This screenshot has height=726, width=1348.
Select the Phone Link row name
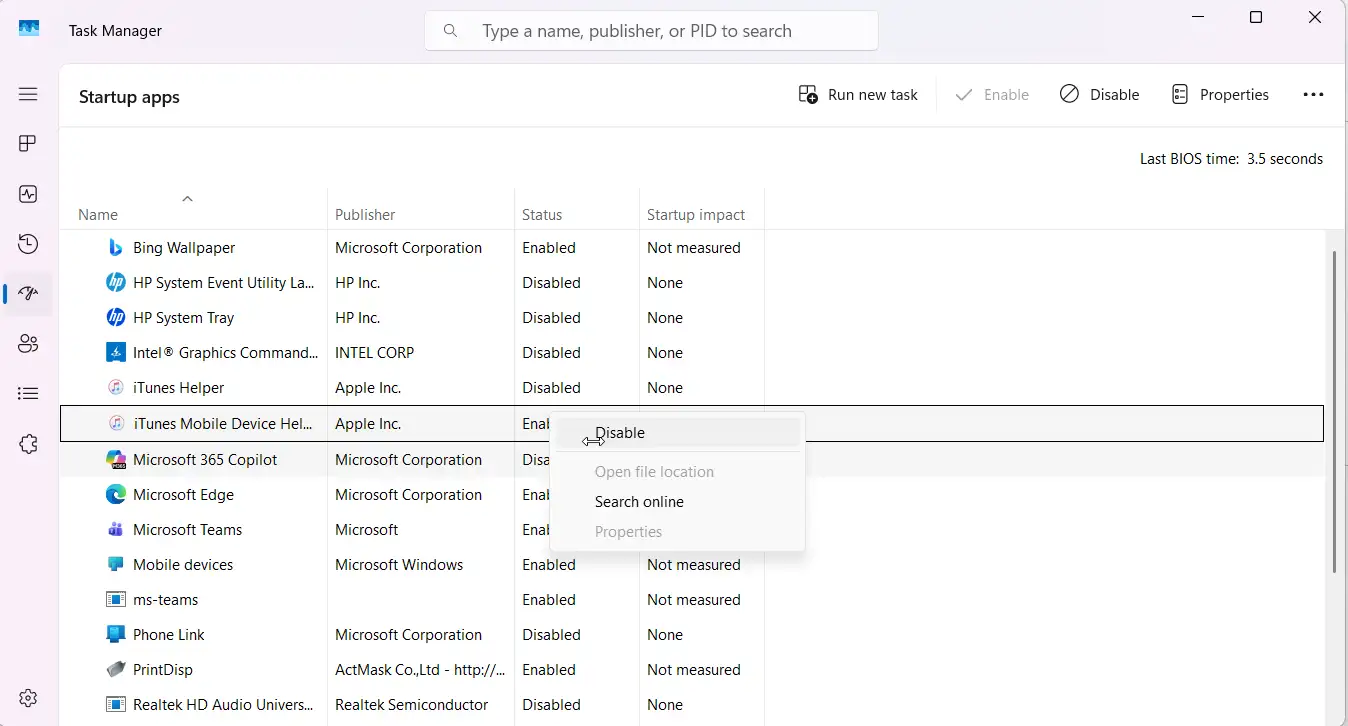coord(168,634)
